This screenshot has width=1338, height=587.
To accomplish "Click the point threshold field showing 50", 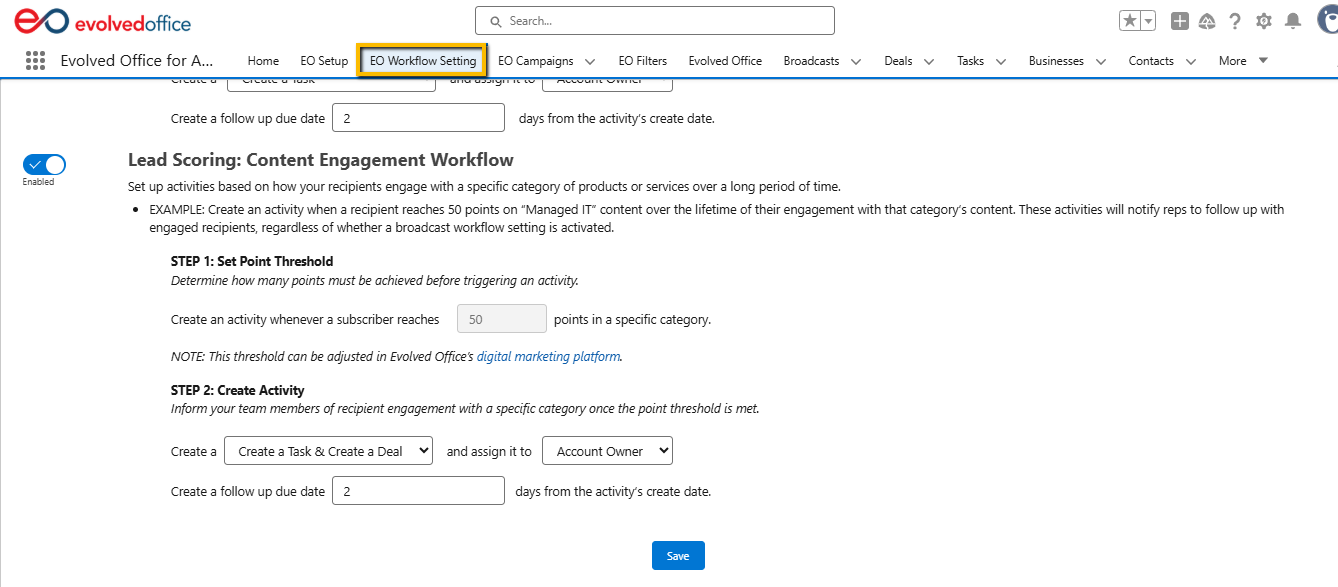I will coord(502,319).
